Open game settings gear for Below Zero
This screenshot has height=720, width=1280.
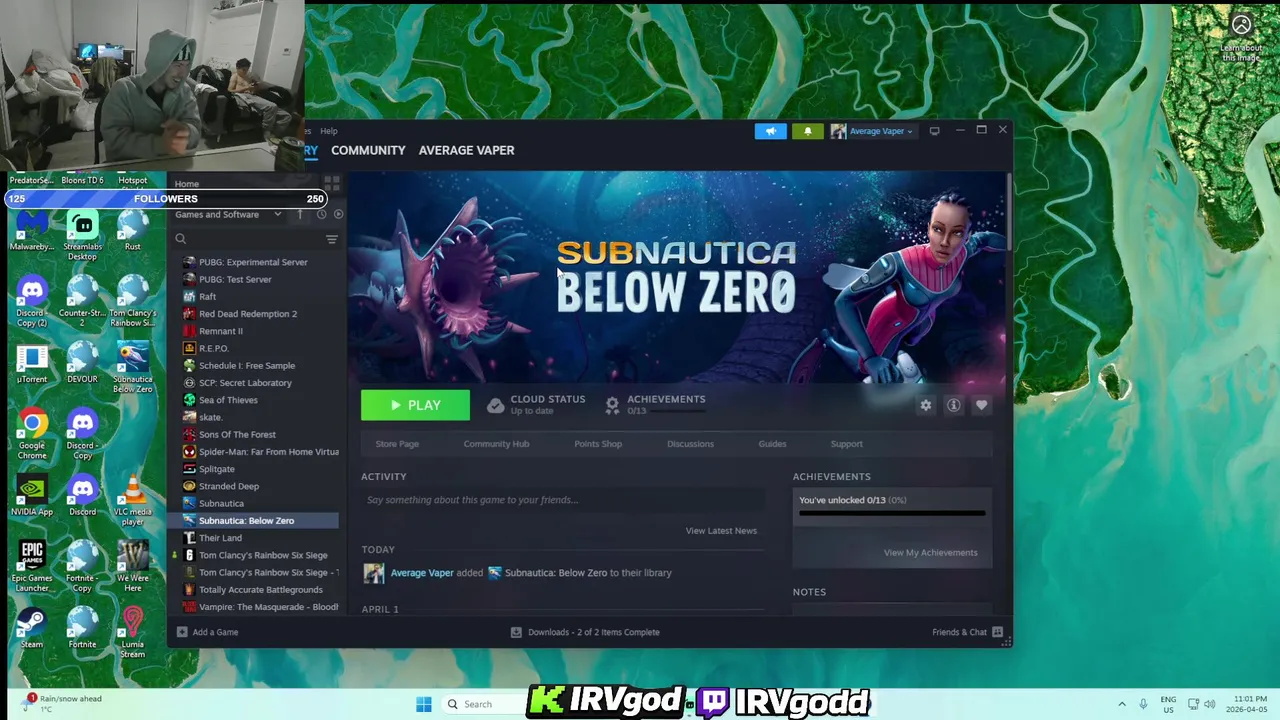click(925, 405)
